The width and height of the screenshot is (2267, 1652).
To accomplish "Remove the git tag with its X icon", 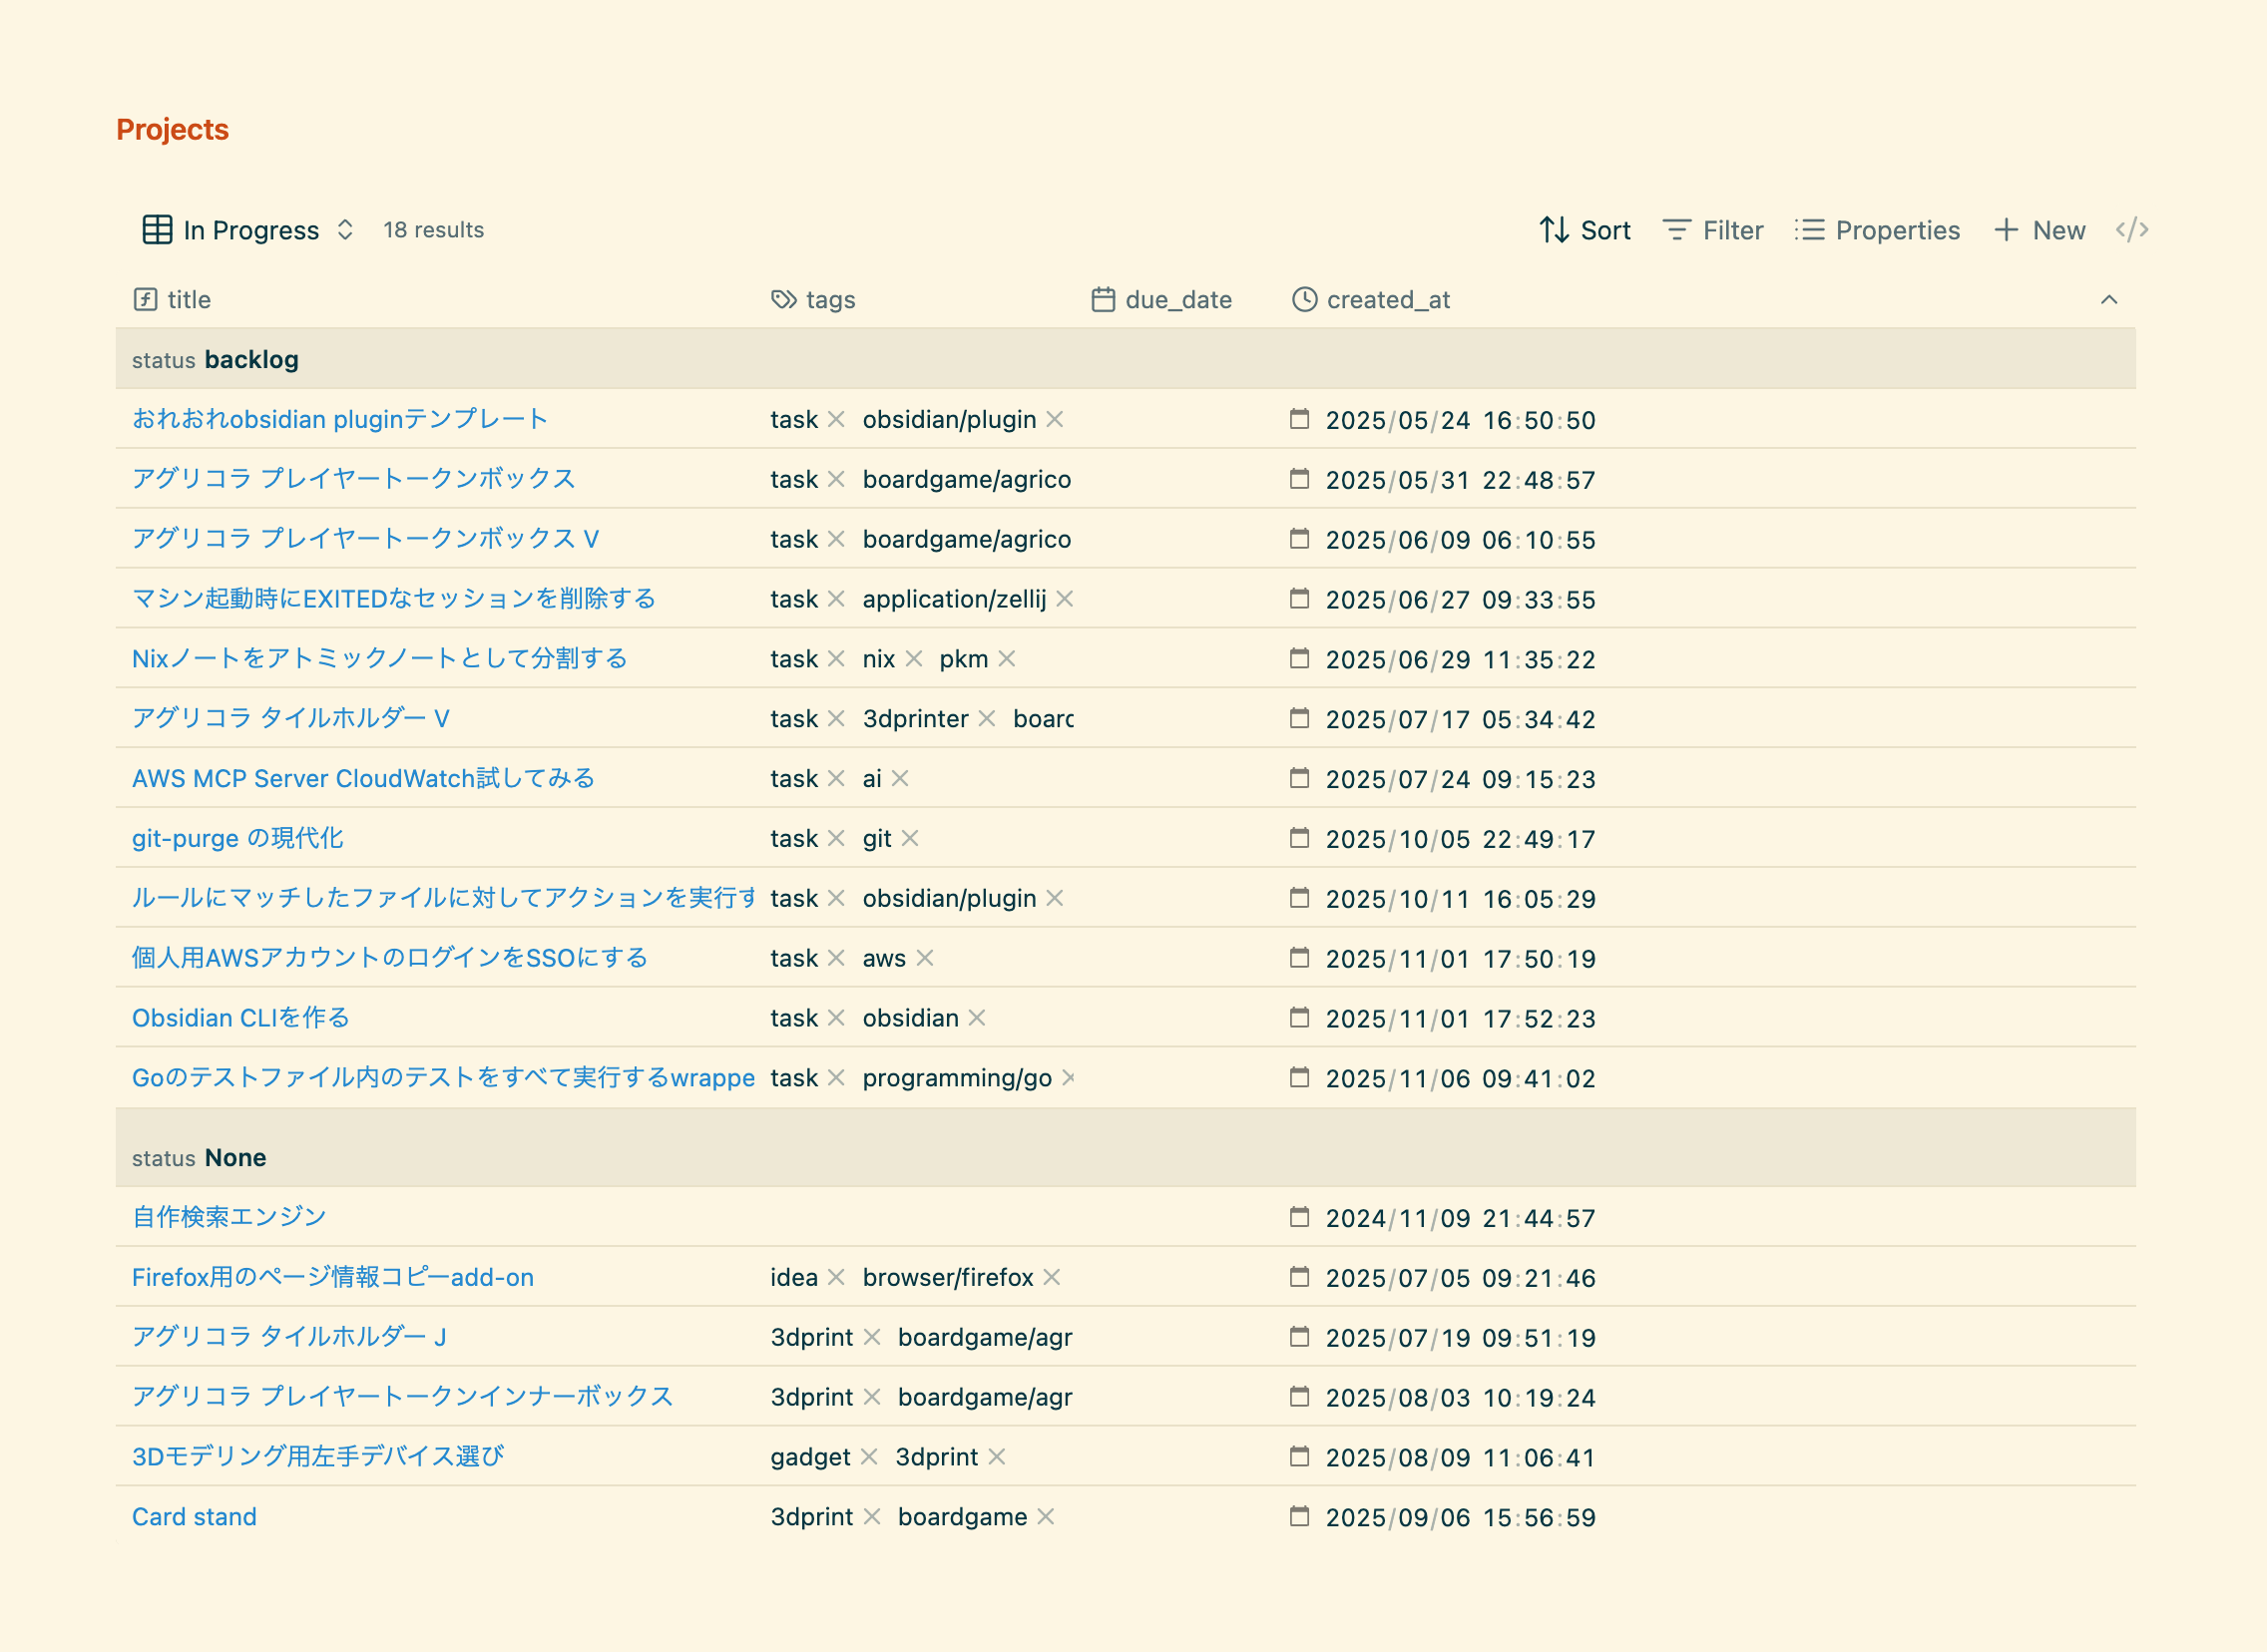I will (x=910, y=838).
